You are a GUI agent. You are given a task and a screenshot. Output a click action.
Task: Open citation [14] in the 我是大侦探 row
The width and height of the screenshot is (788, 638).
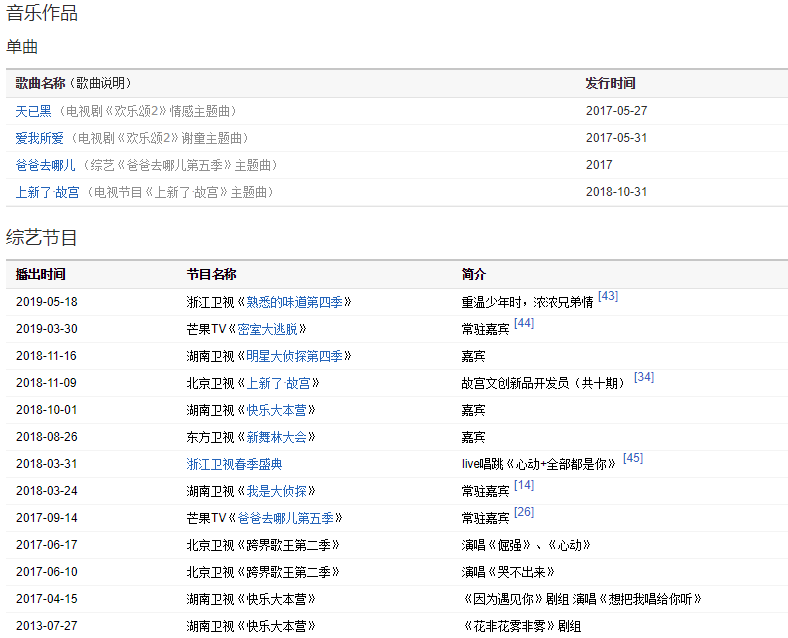[524, 485]
